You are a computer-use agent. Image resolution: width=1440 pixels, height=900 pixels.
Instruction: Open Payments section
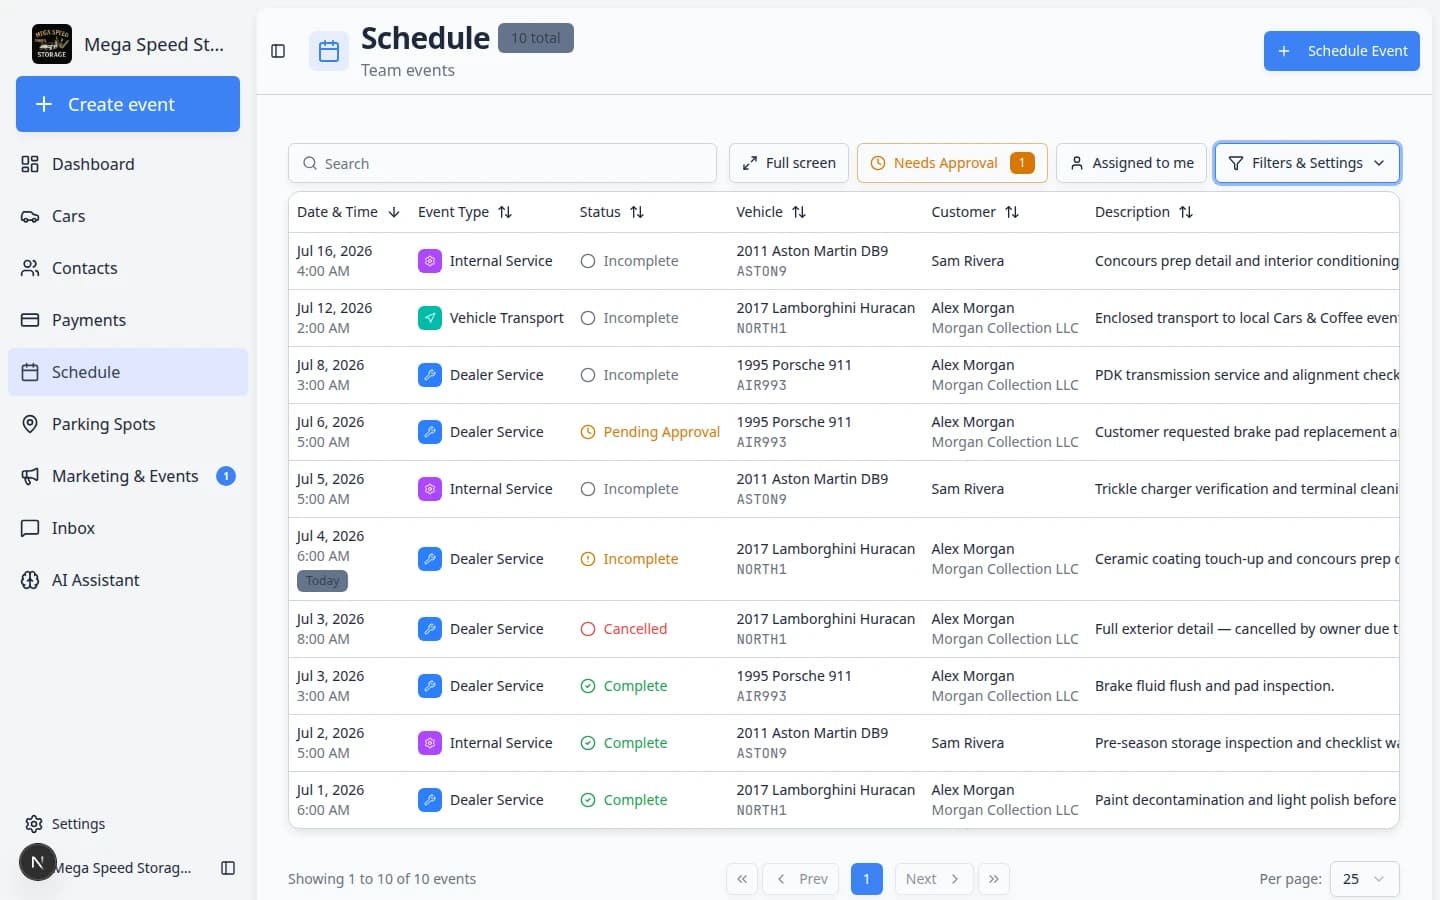[x=128, y=320]
